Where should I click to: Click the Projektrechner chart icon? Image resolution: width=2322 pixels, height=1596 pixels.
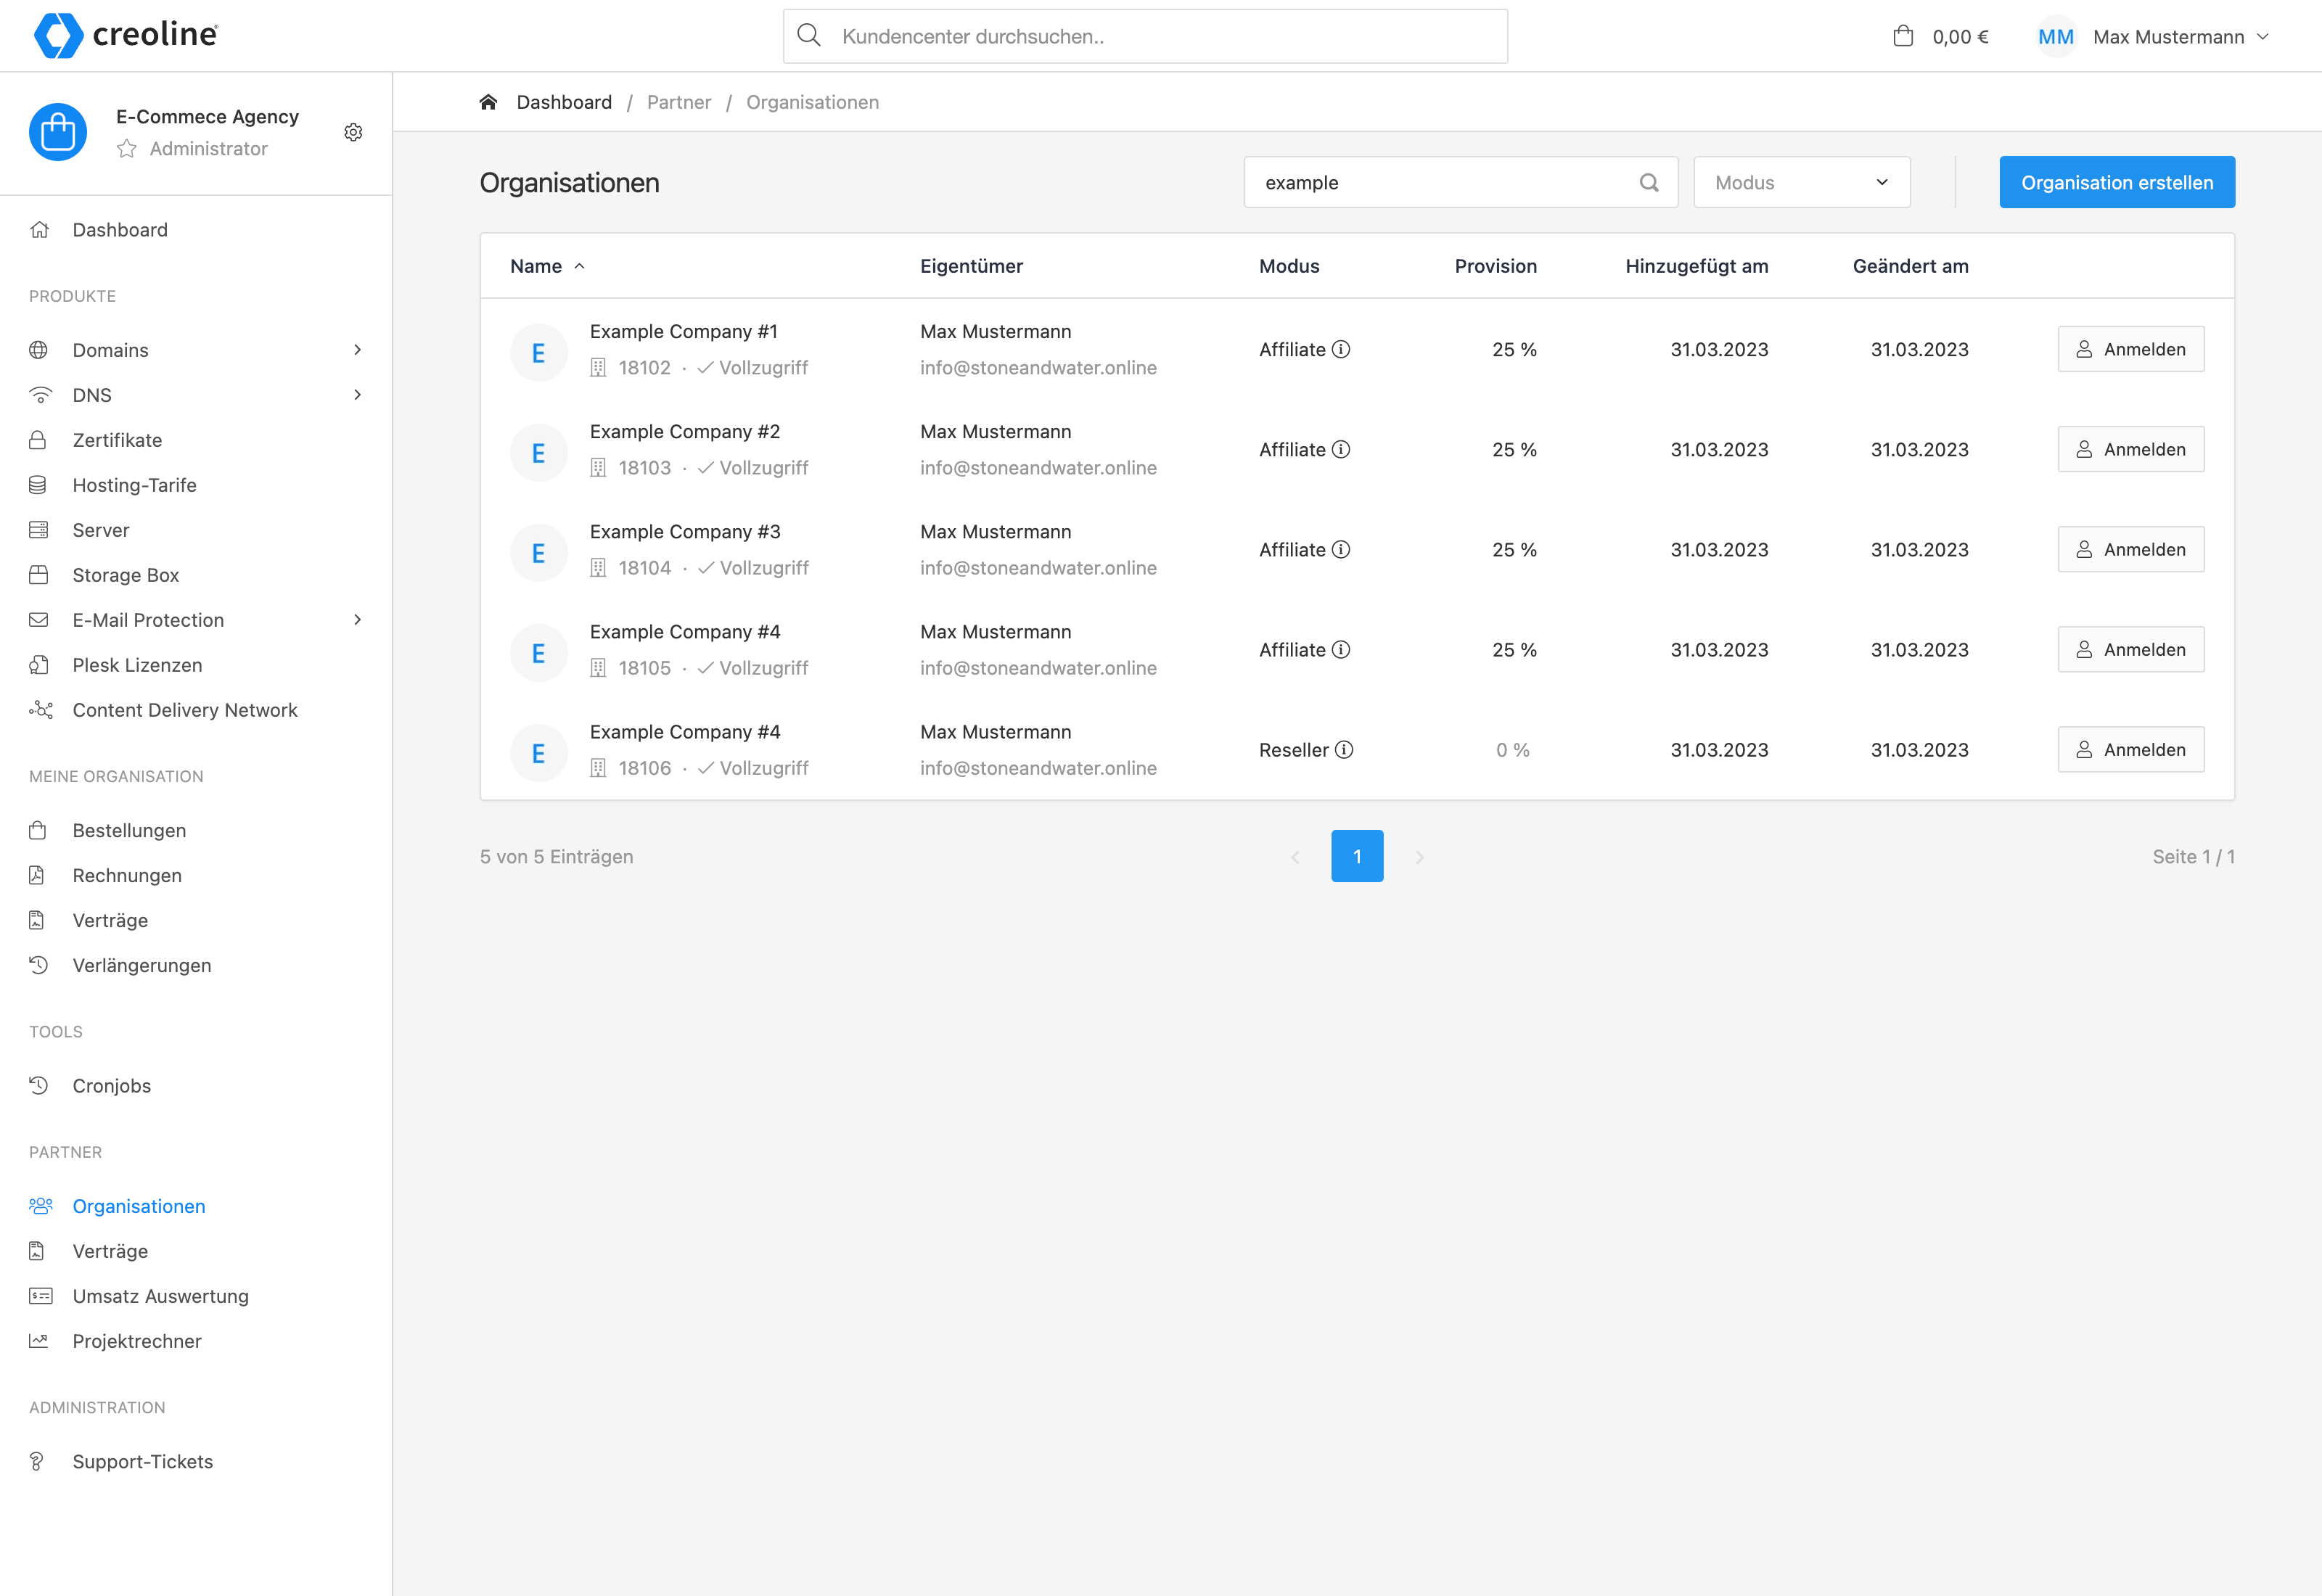(x=38, y=1341)
